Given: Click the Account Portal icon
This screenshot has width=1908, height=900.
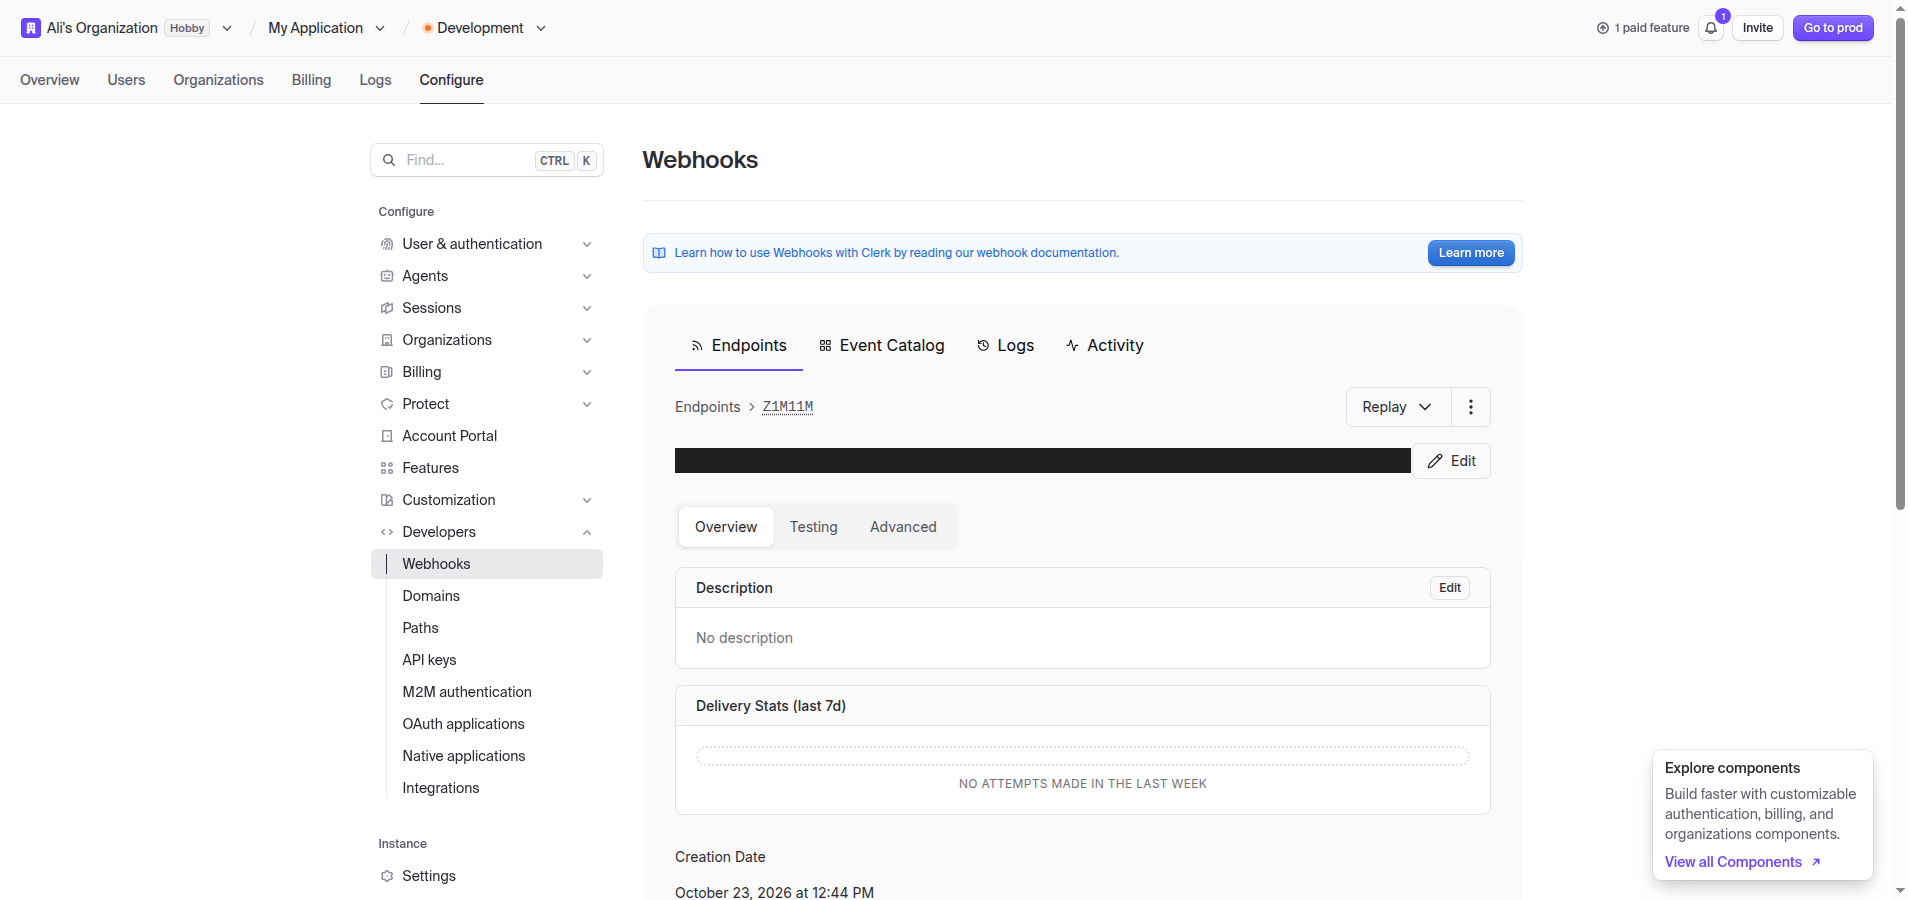Looking at the screenshot, I should (x=387, y=436).
